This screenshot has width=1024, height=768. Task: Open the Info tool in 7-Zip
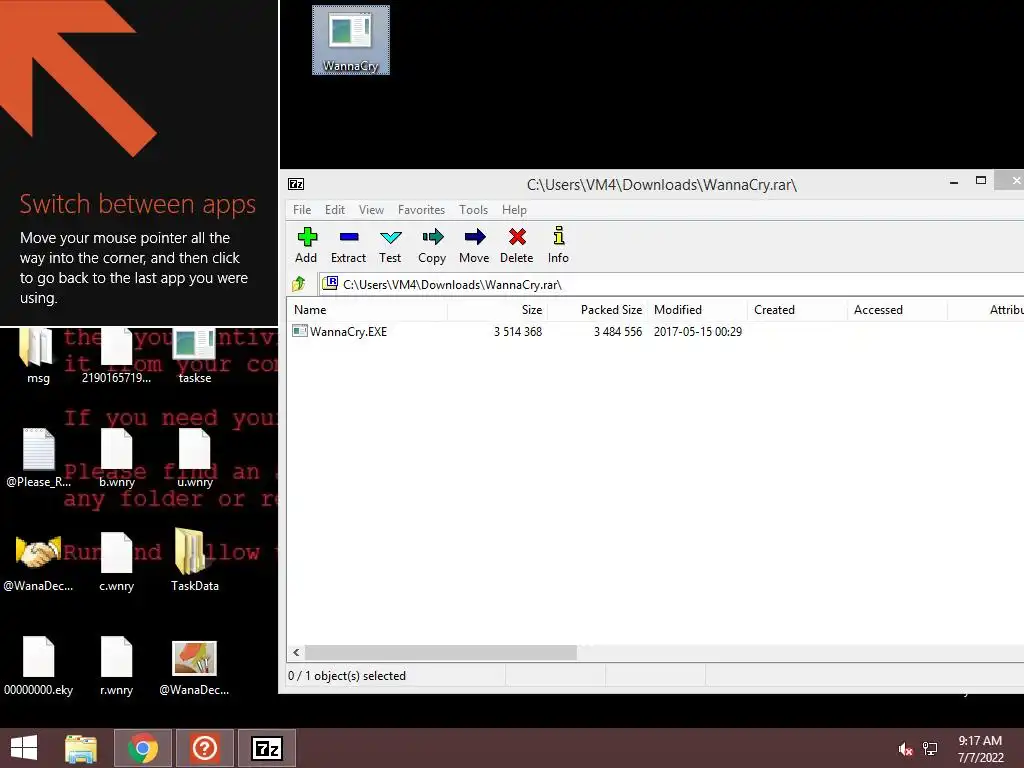coord(558,245)
